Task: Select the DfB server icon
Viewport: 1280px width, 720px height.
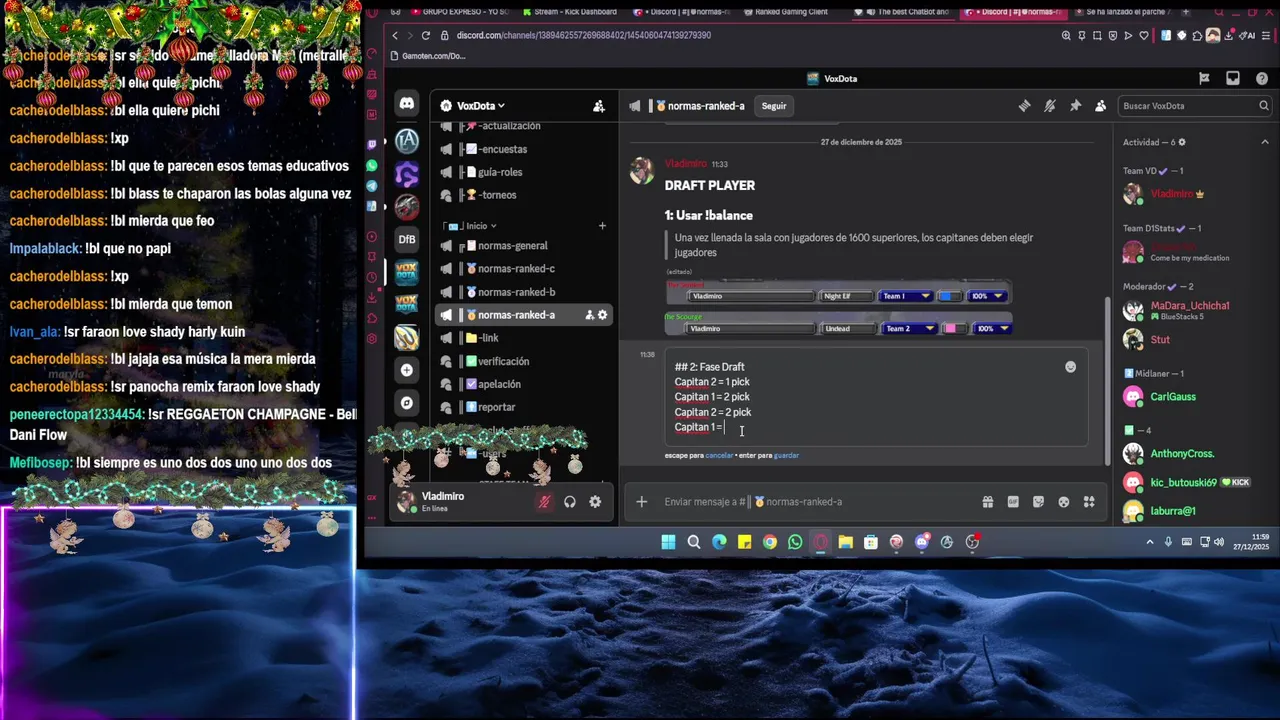Action: pyautogui.click(x=407, y=239)
